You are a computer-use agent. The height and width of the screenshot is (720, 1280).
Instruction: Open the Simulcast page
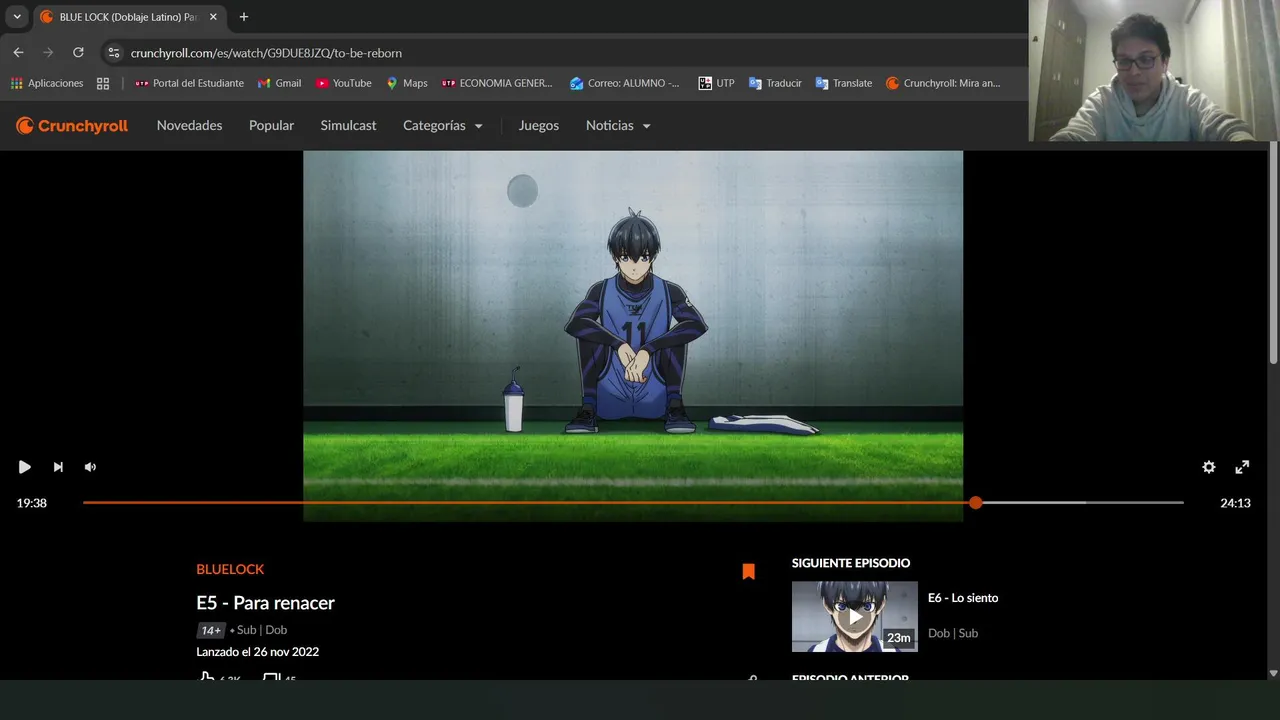click(348, 125)
